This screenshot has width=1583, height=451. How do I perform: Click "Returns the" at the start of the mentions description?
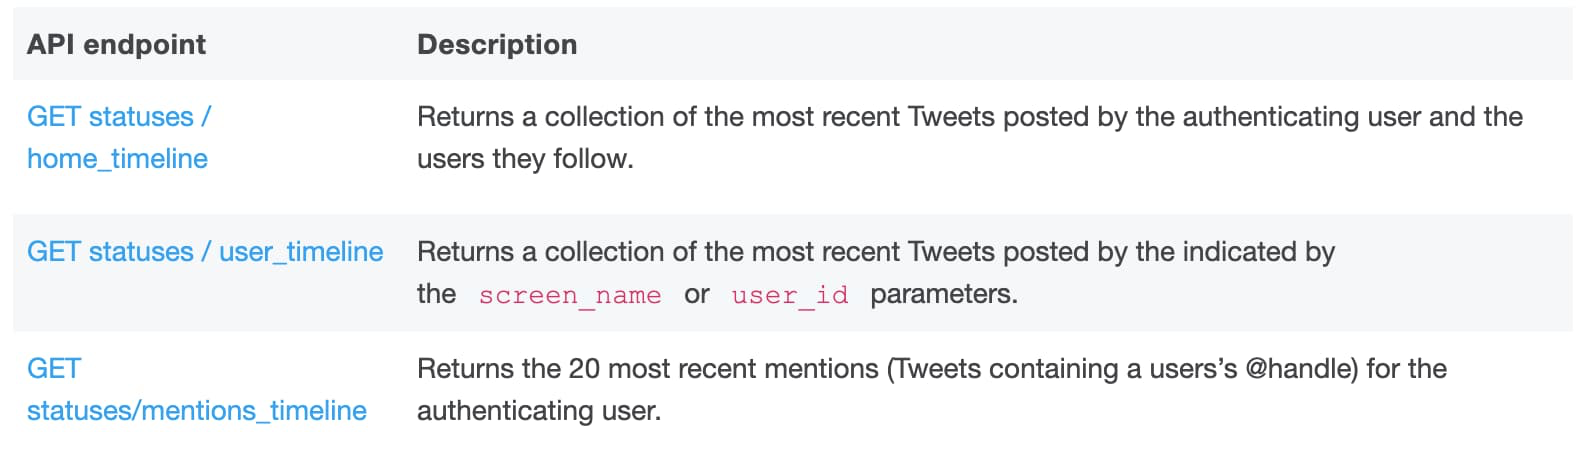pos(489,369)
